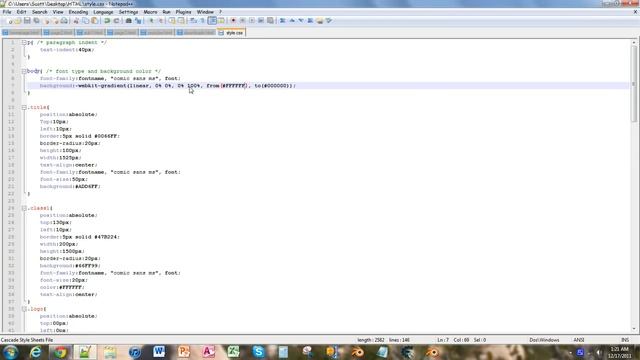Image resolution: width=640 pixels, height=360 pixels.
Task: Save the current file via toolbar icon
Action: [27, 20]
